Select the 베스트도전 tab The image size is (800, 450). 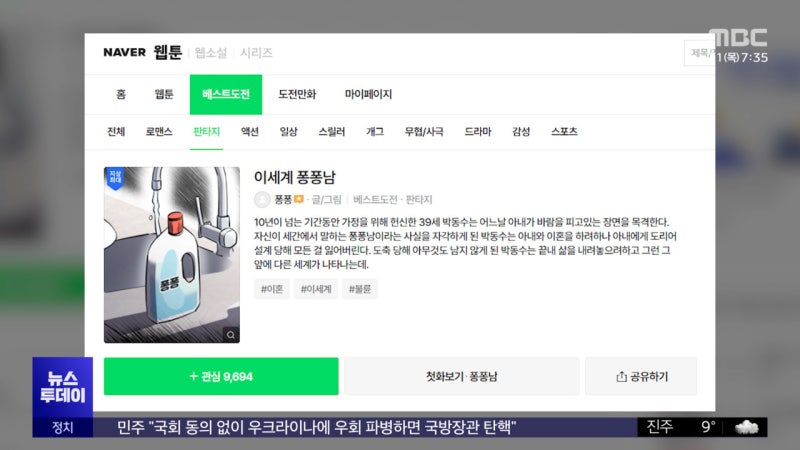click(x=225, y=95)
